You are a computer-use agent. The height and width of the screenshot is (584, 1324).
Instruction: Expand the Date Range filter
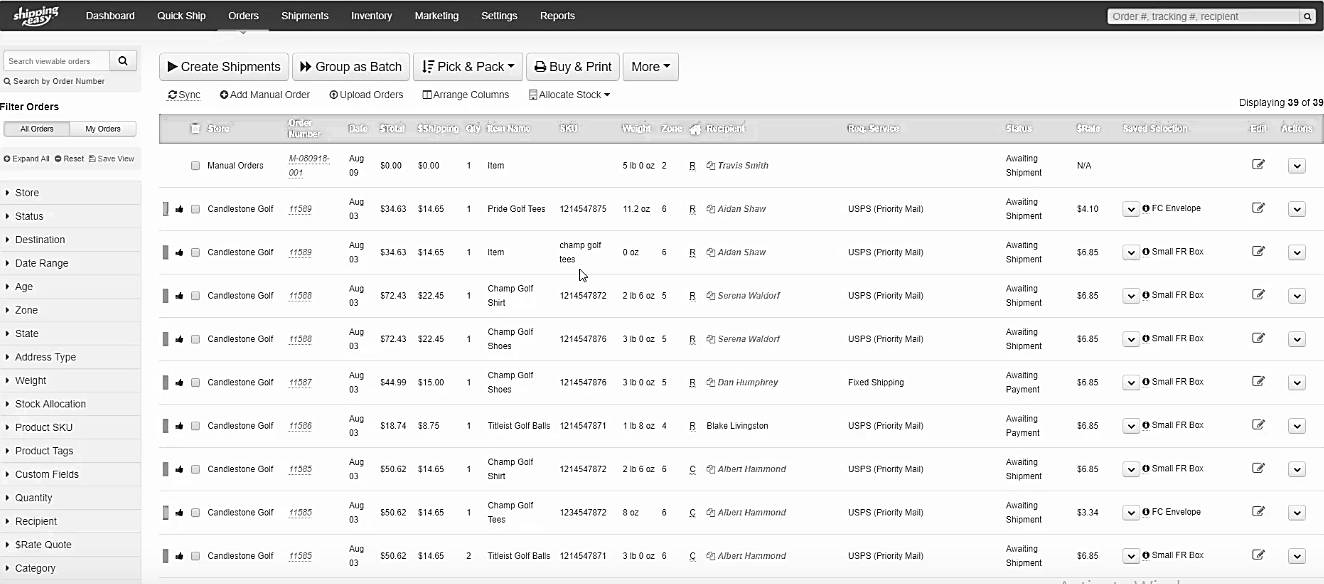[70, 263]
